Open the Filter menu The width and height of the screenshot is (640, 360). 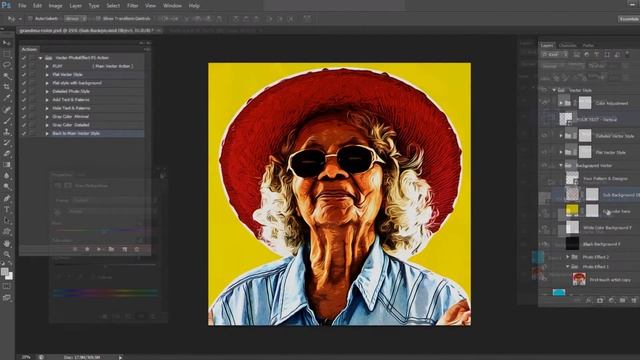(132, 6)
